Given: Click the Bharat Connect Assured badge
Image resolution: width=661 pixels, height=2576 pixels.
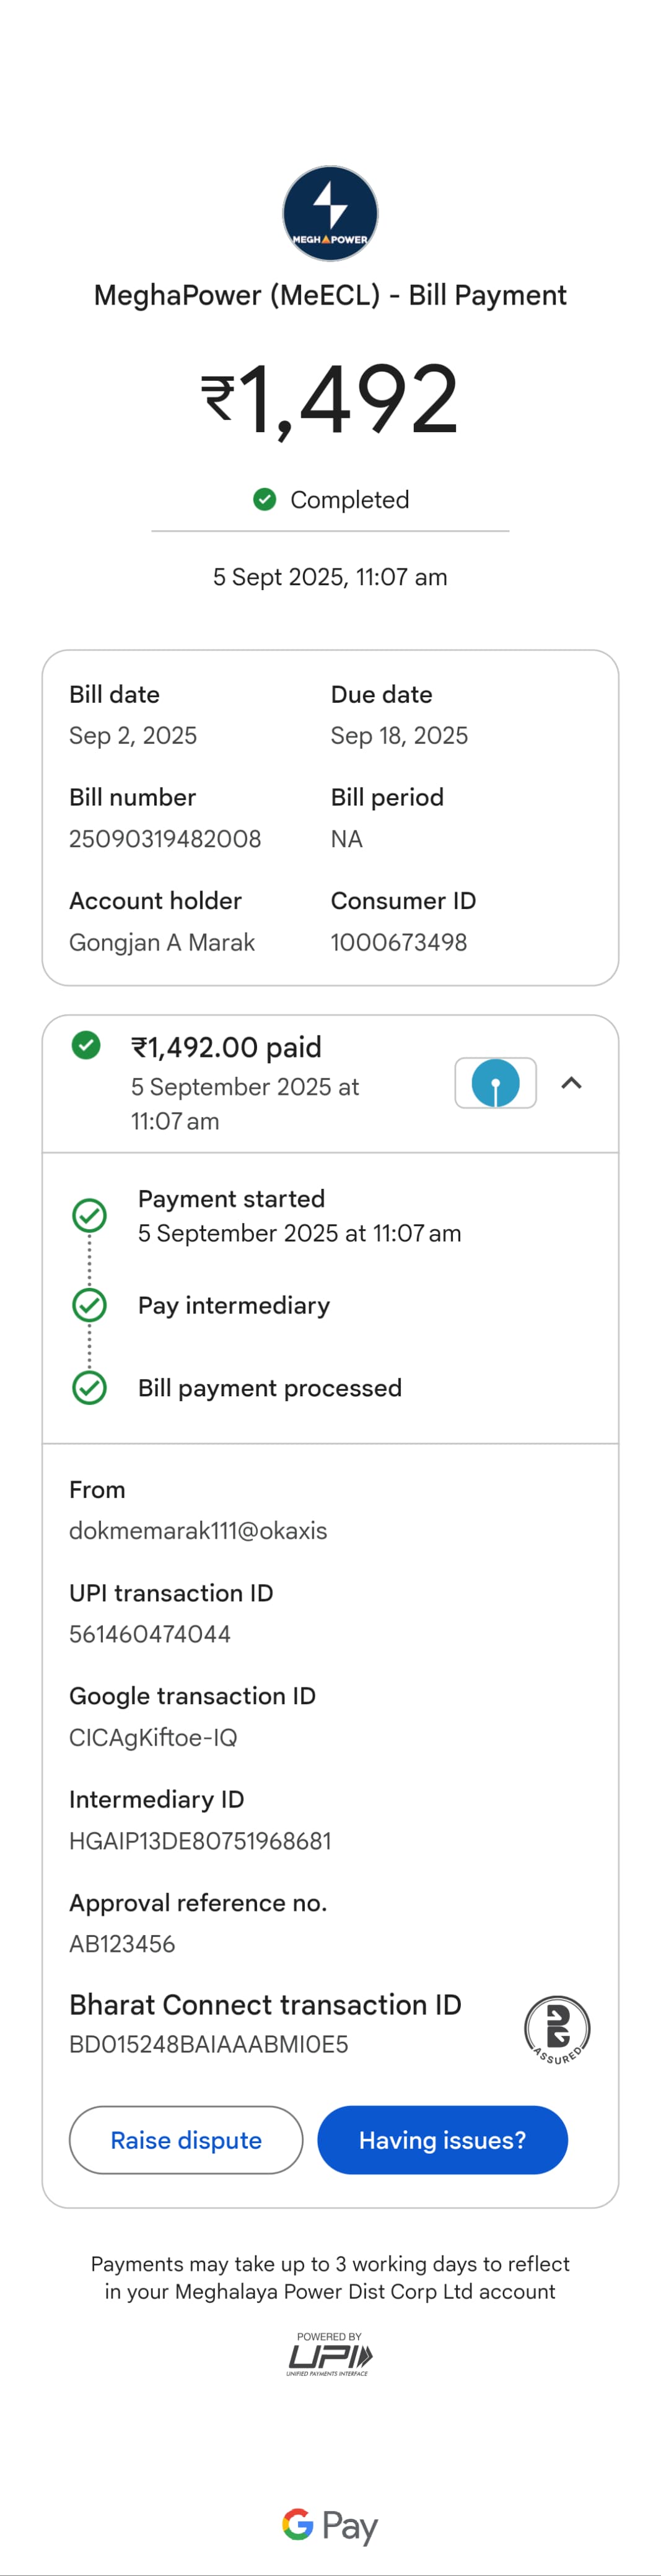Looking at the screenshot, I should click(557, 2029).
